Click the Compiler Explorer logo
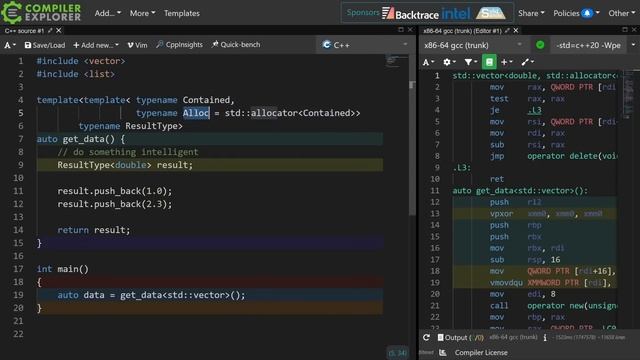The height and width of the screenshot is (360, 640). tap(41, 12)
